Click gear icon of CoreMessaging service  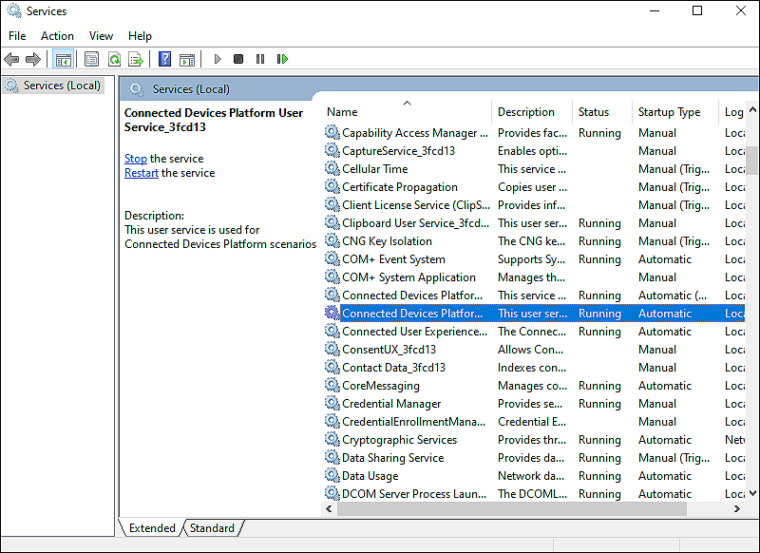click(332, 385)
